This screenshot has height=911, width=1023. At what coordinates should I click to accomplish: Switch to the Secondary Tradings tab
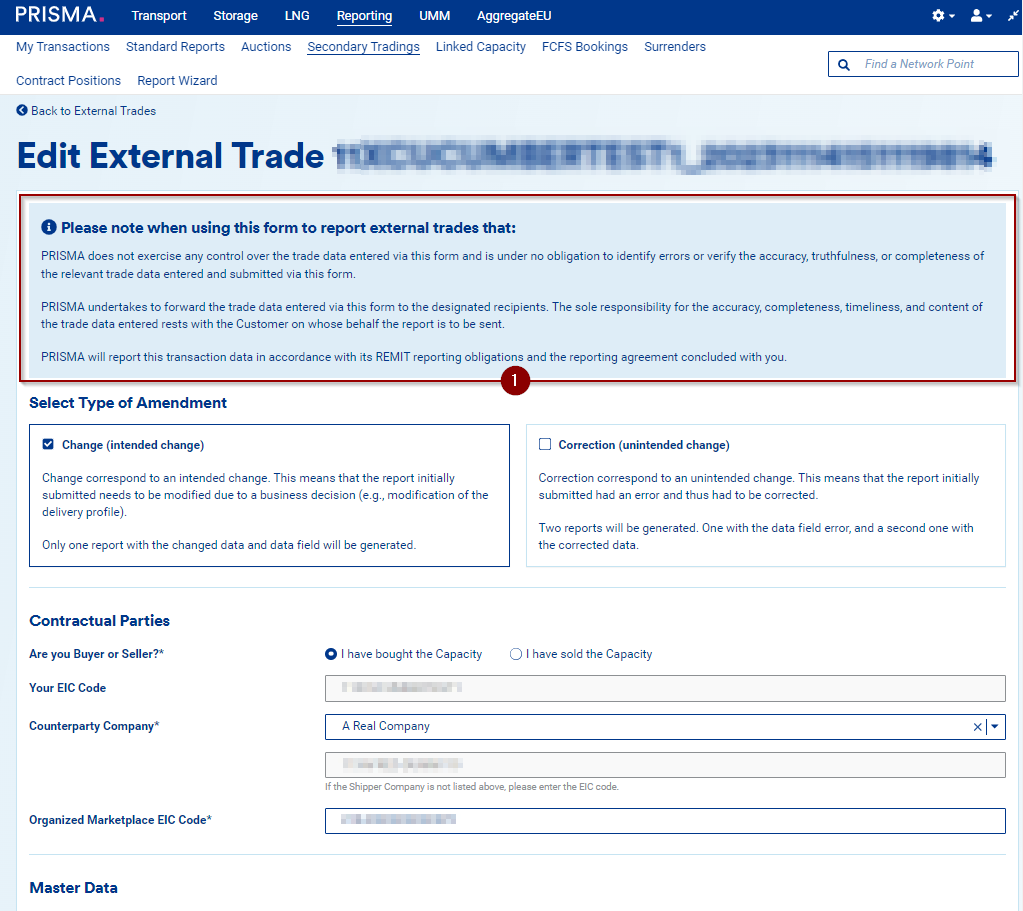363,47
